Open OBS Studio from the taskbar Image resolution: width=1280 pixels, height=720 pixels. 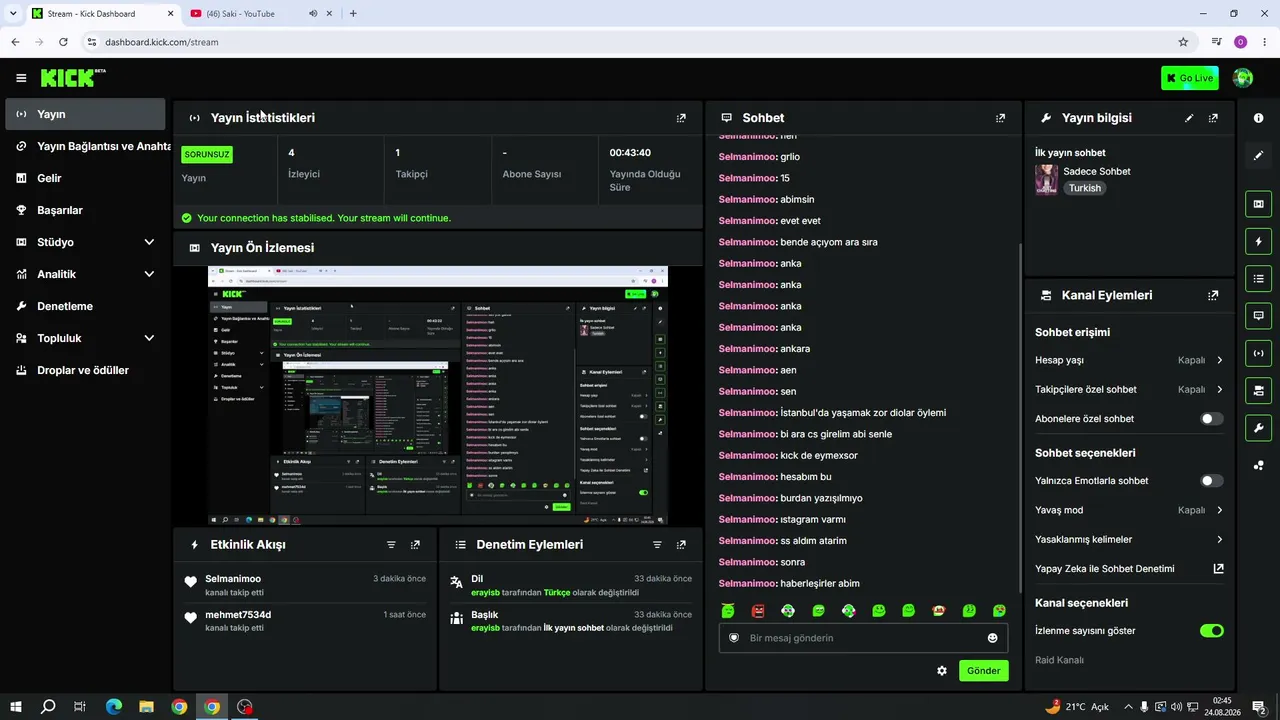tap(245, 707)
